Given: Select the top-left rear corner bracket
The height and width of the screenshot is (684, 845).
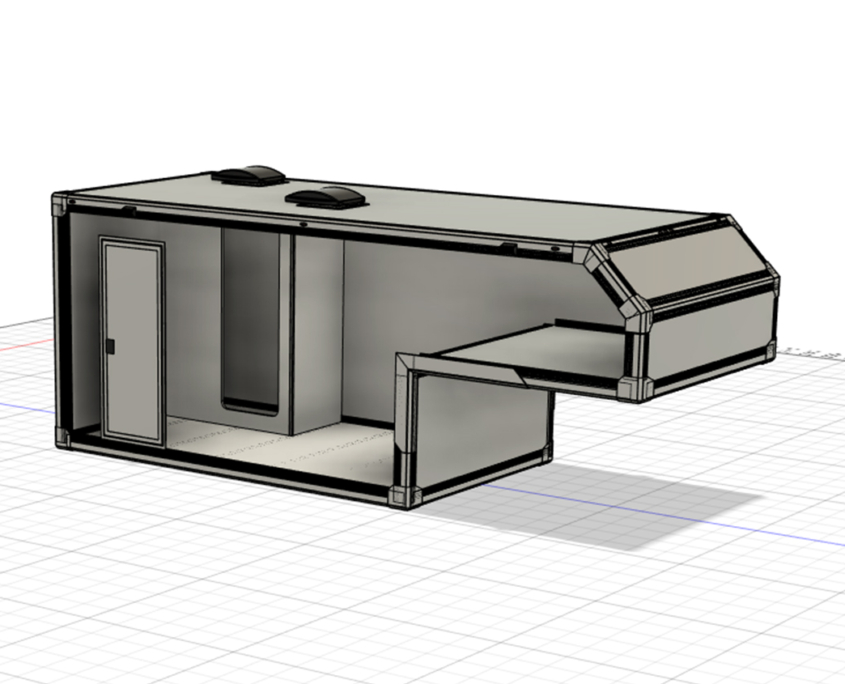Looking at the screenshot, I should (x=61, y=205).
